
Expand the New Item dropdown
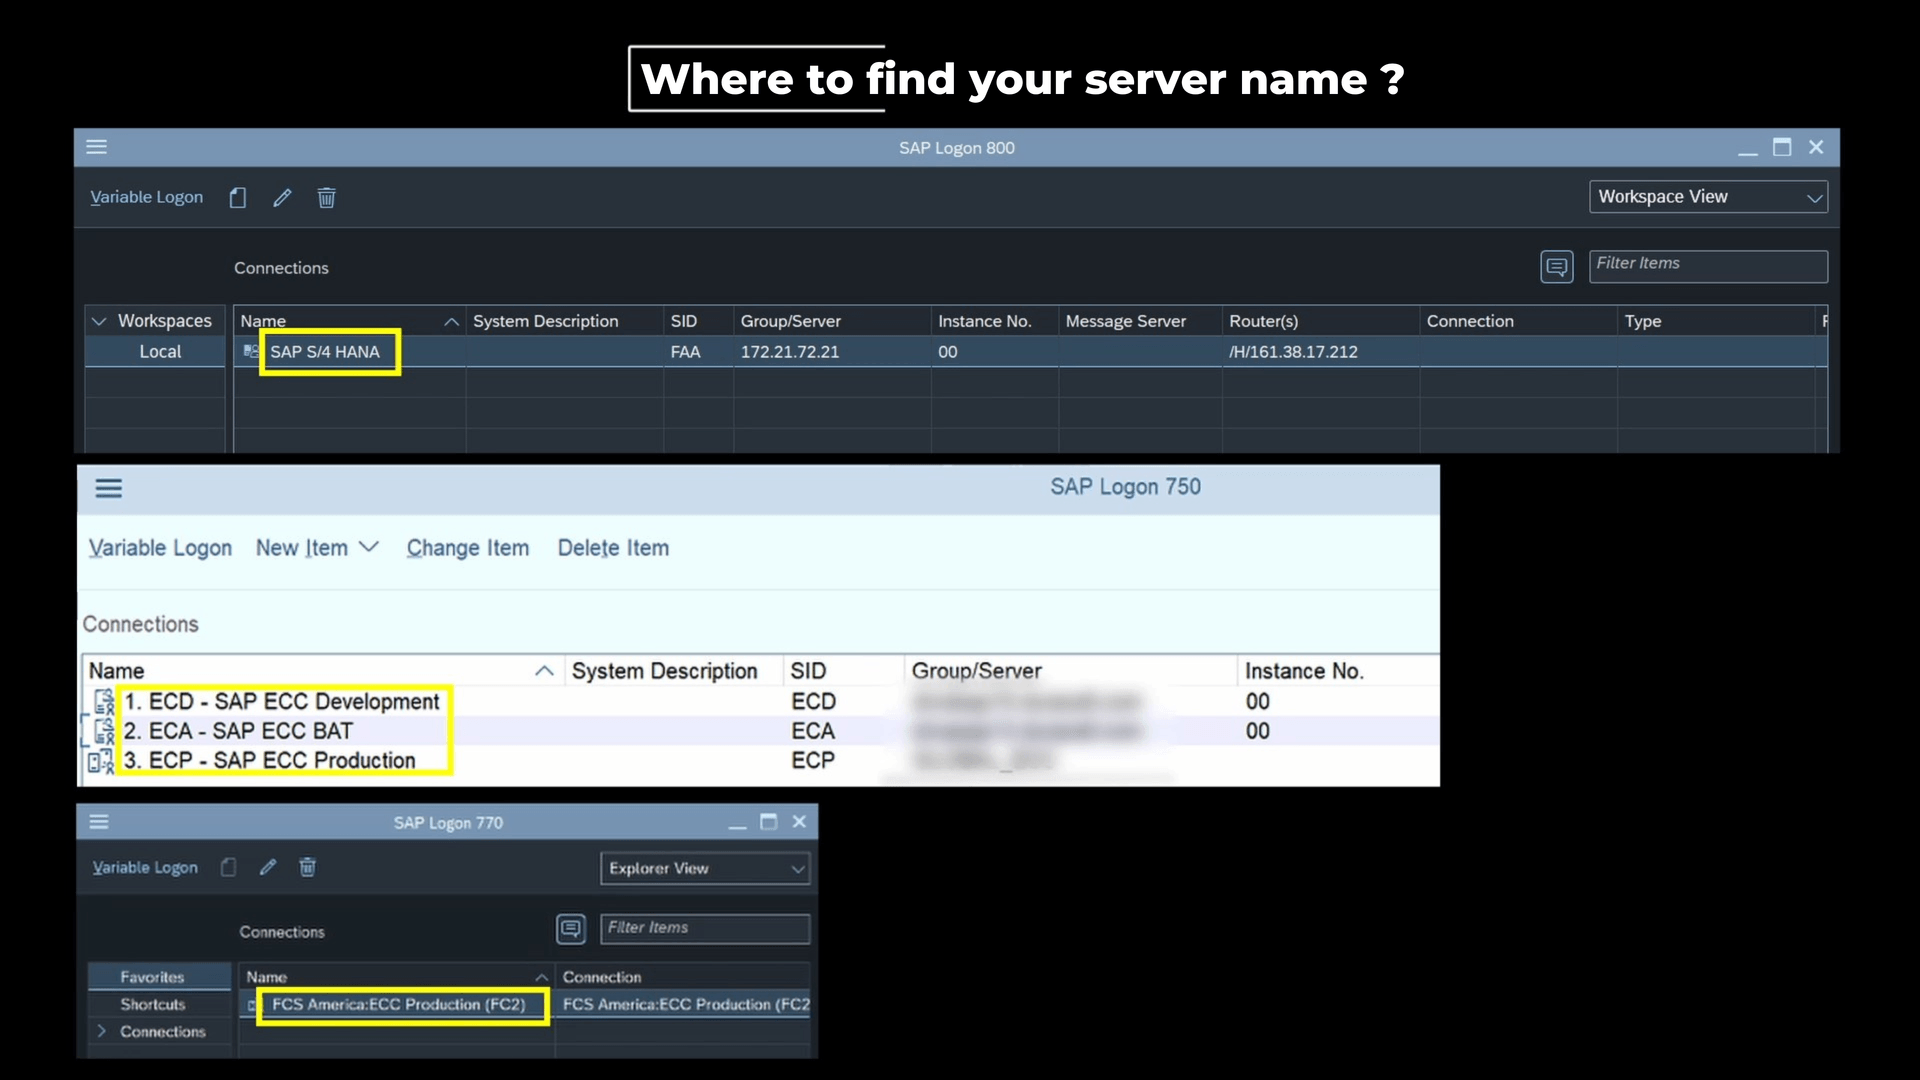pyautogui.click(x=369, y=547)
